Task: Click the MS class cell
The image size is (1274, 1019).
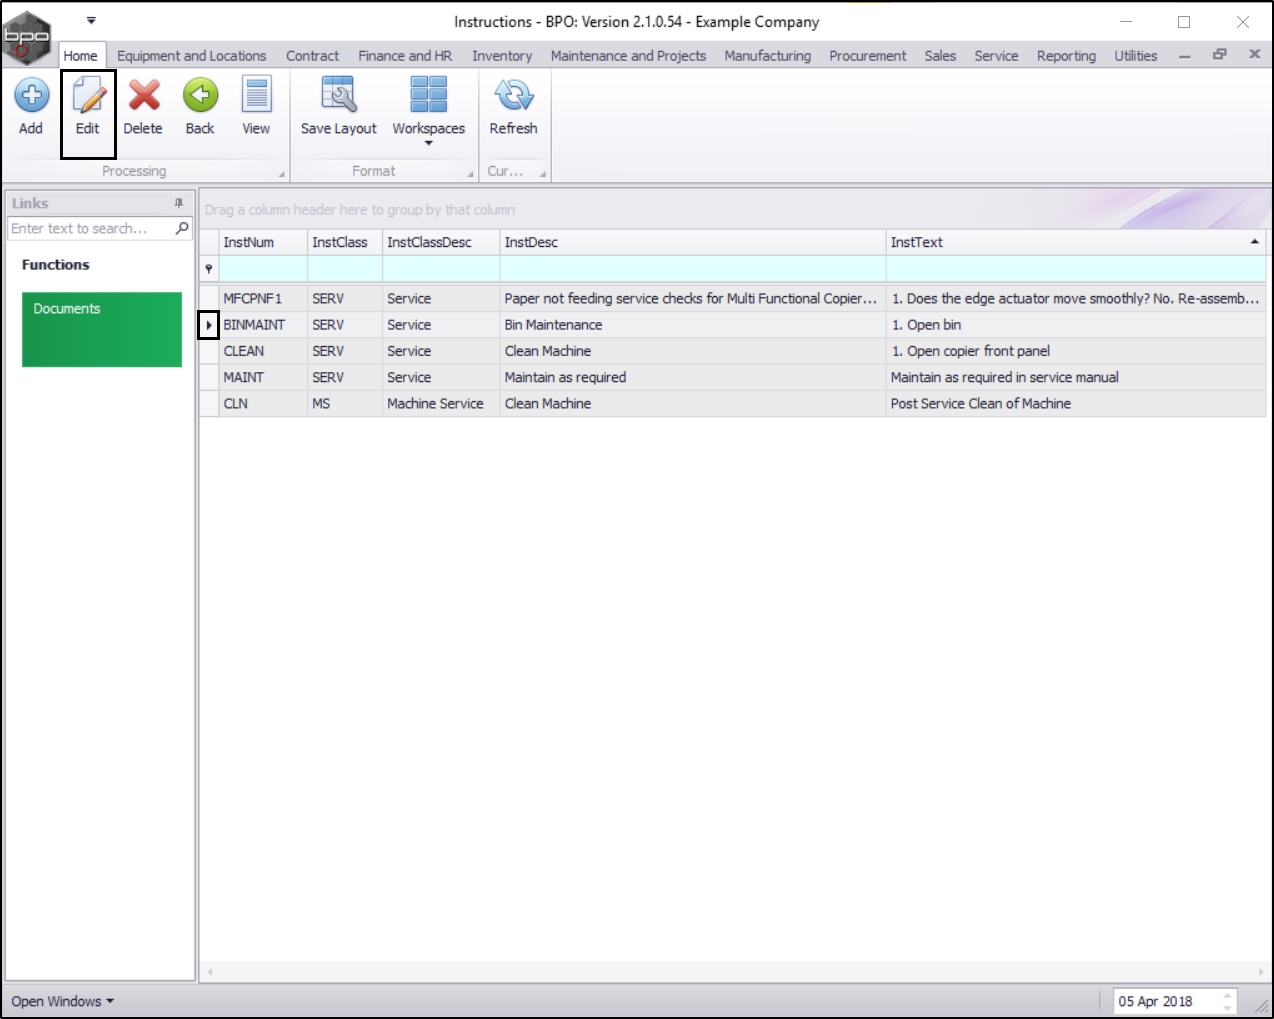Action: click(x=345, y=403)
